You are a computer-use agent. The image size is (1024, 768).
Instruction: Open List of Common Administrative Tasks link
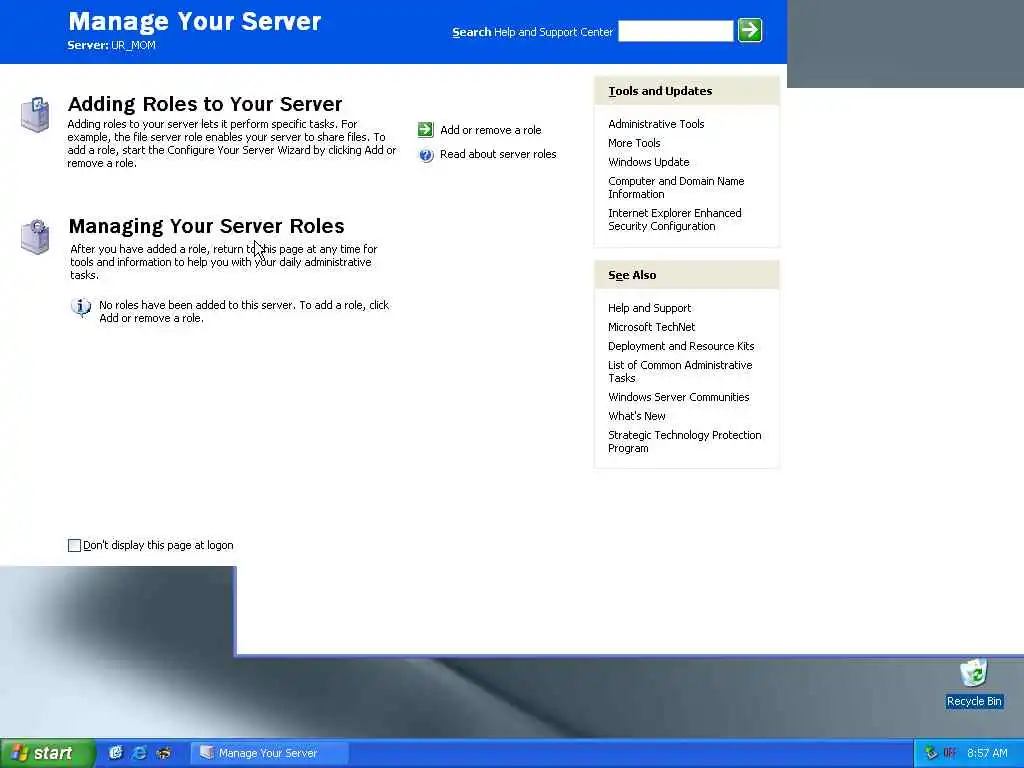click(x=680, y=372)
